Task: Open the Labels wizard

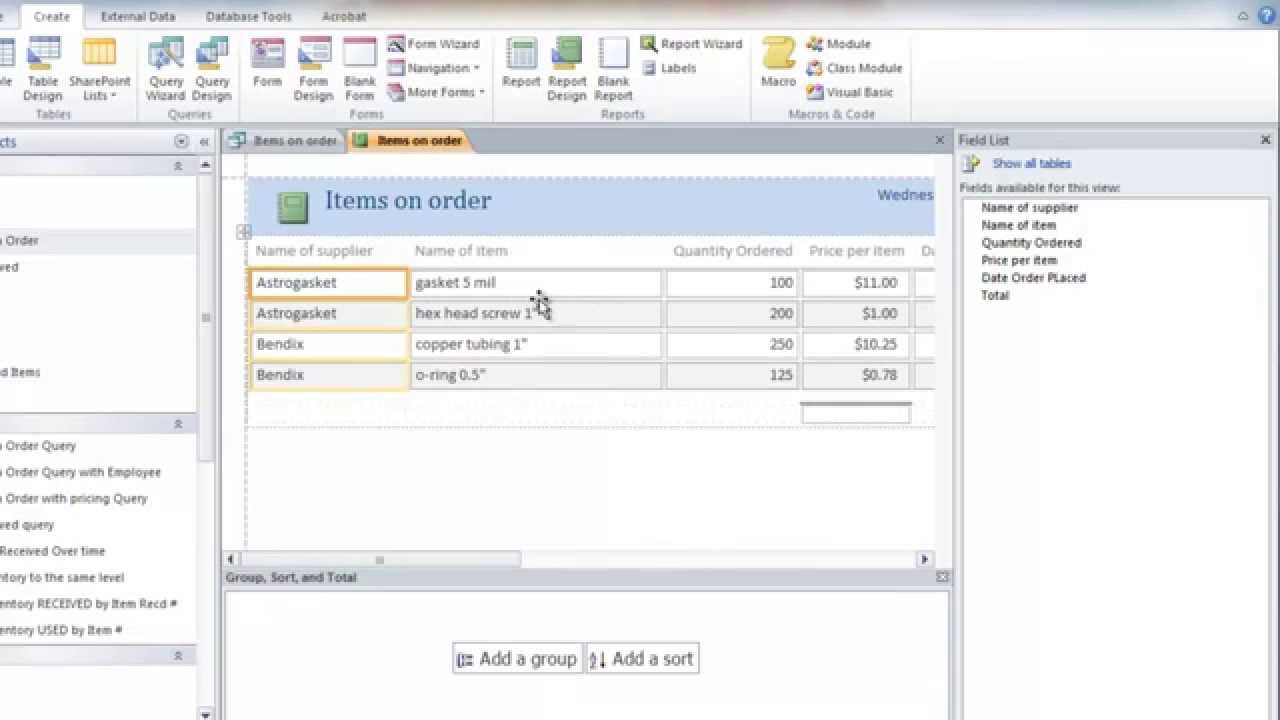Action: [x=668, y=68]
